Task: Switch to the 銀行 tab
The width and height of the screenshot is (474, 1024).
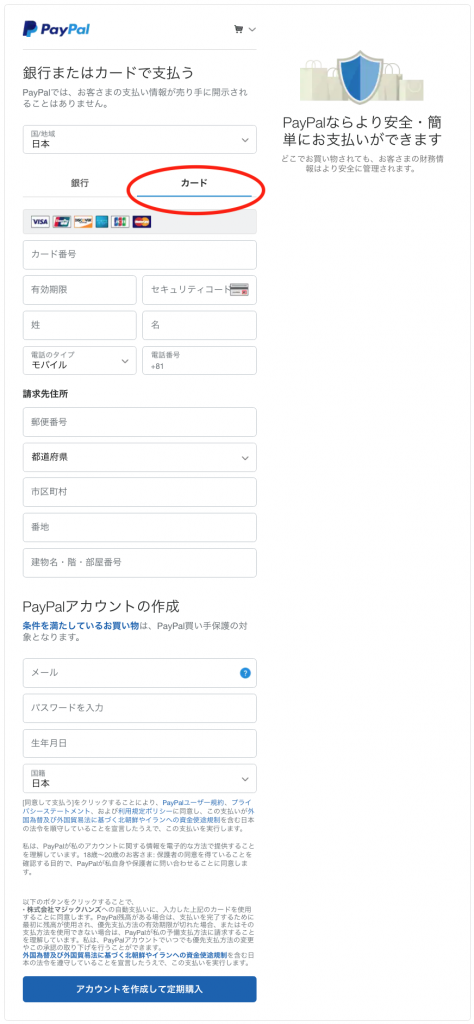Action: [x=80, y=183]
